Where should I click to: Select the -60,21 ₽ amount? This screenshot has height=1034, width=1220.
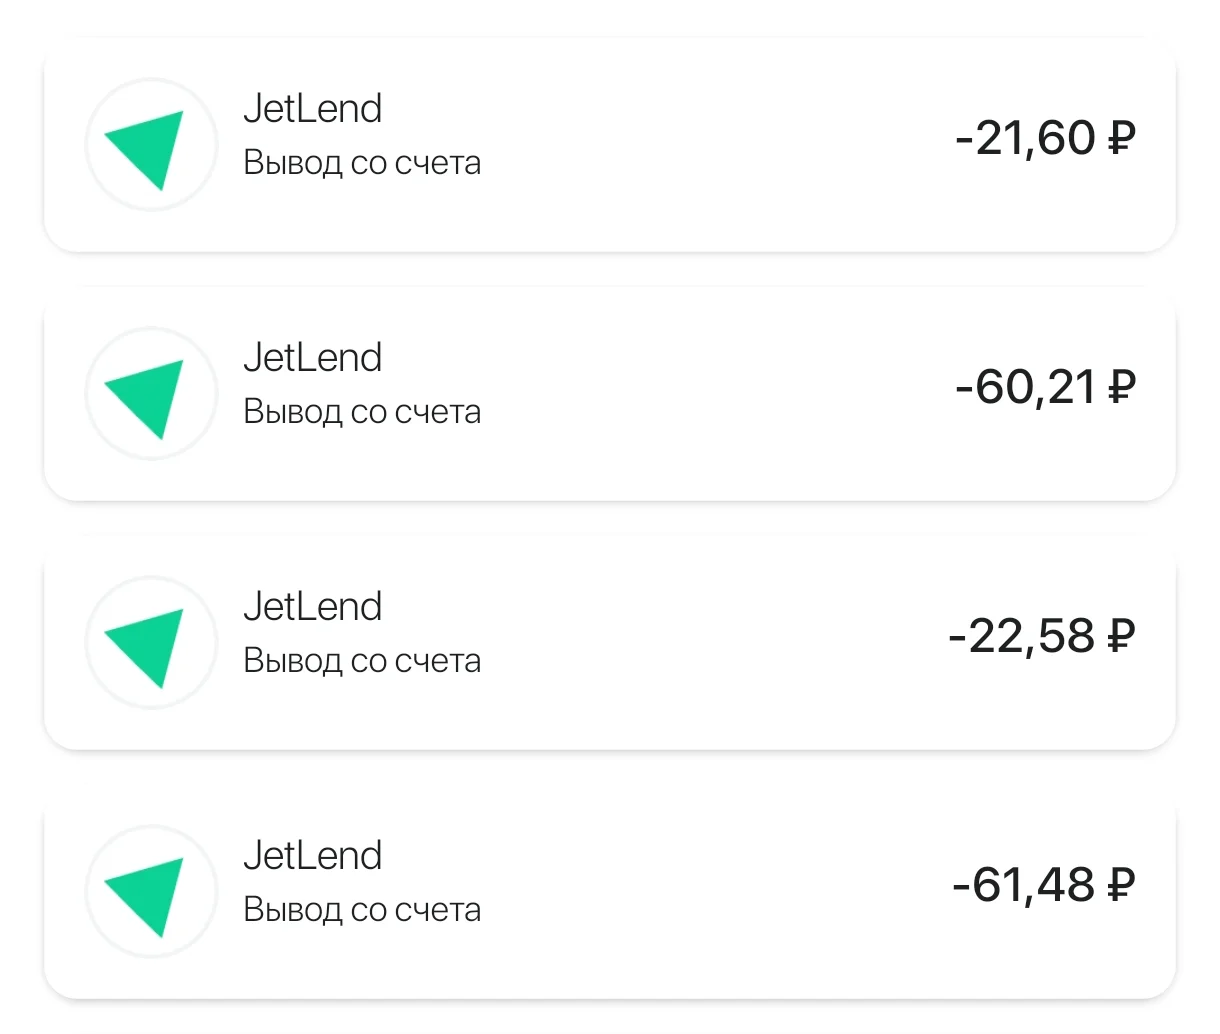1045,386
